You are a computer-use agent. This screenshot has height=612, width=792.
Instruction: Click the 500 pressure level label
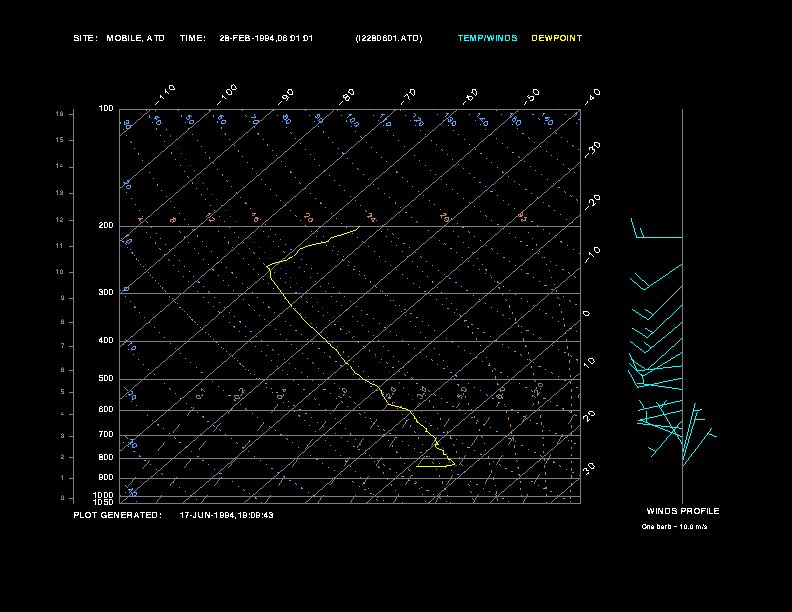click(106, 378)
